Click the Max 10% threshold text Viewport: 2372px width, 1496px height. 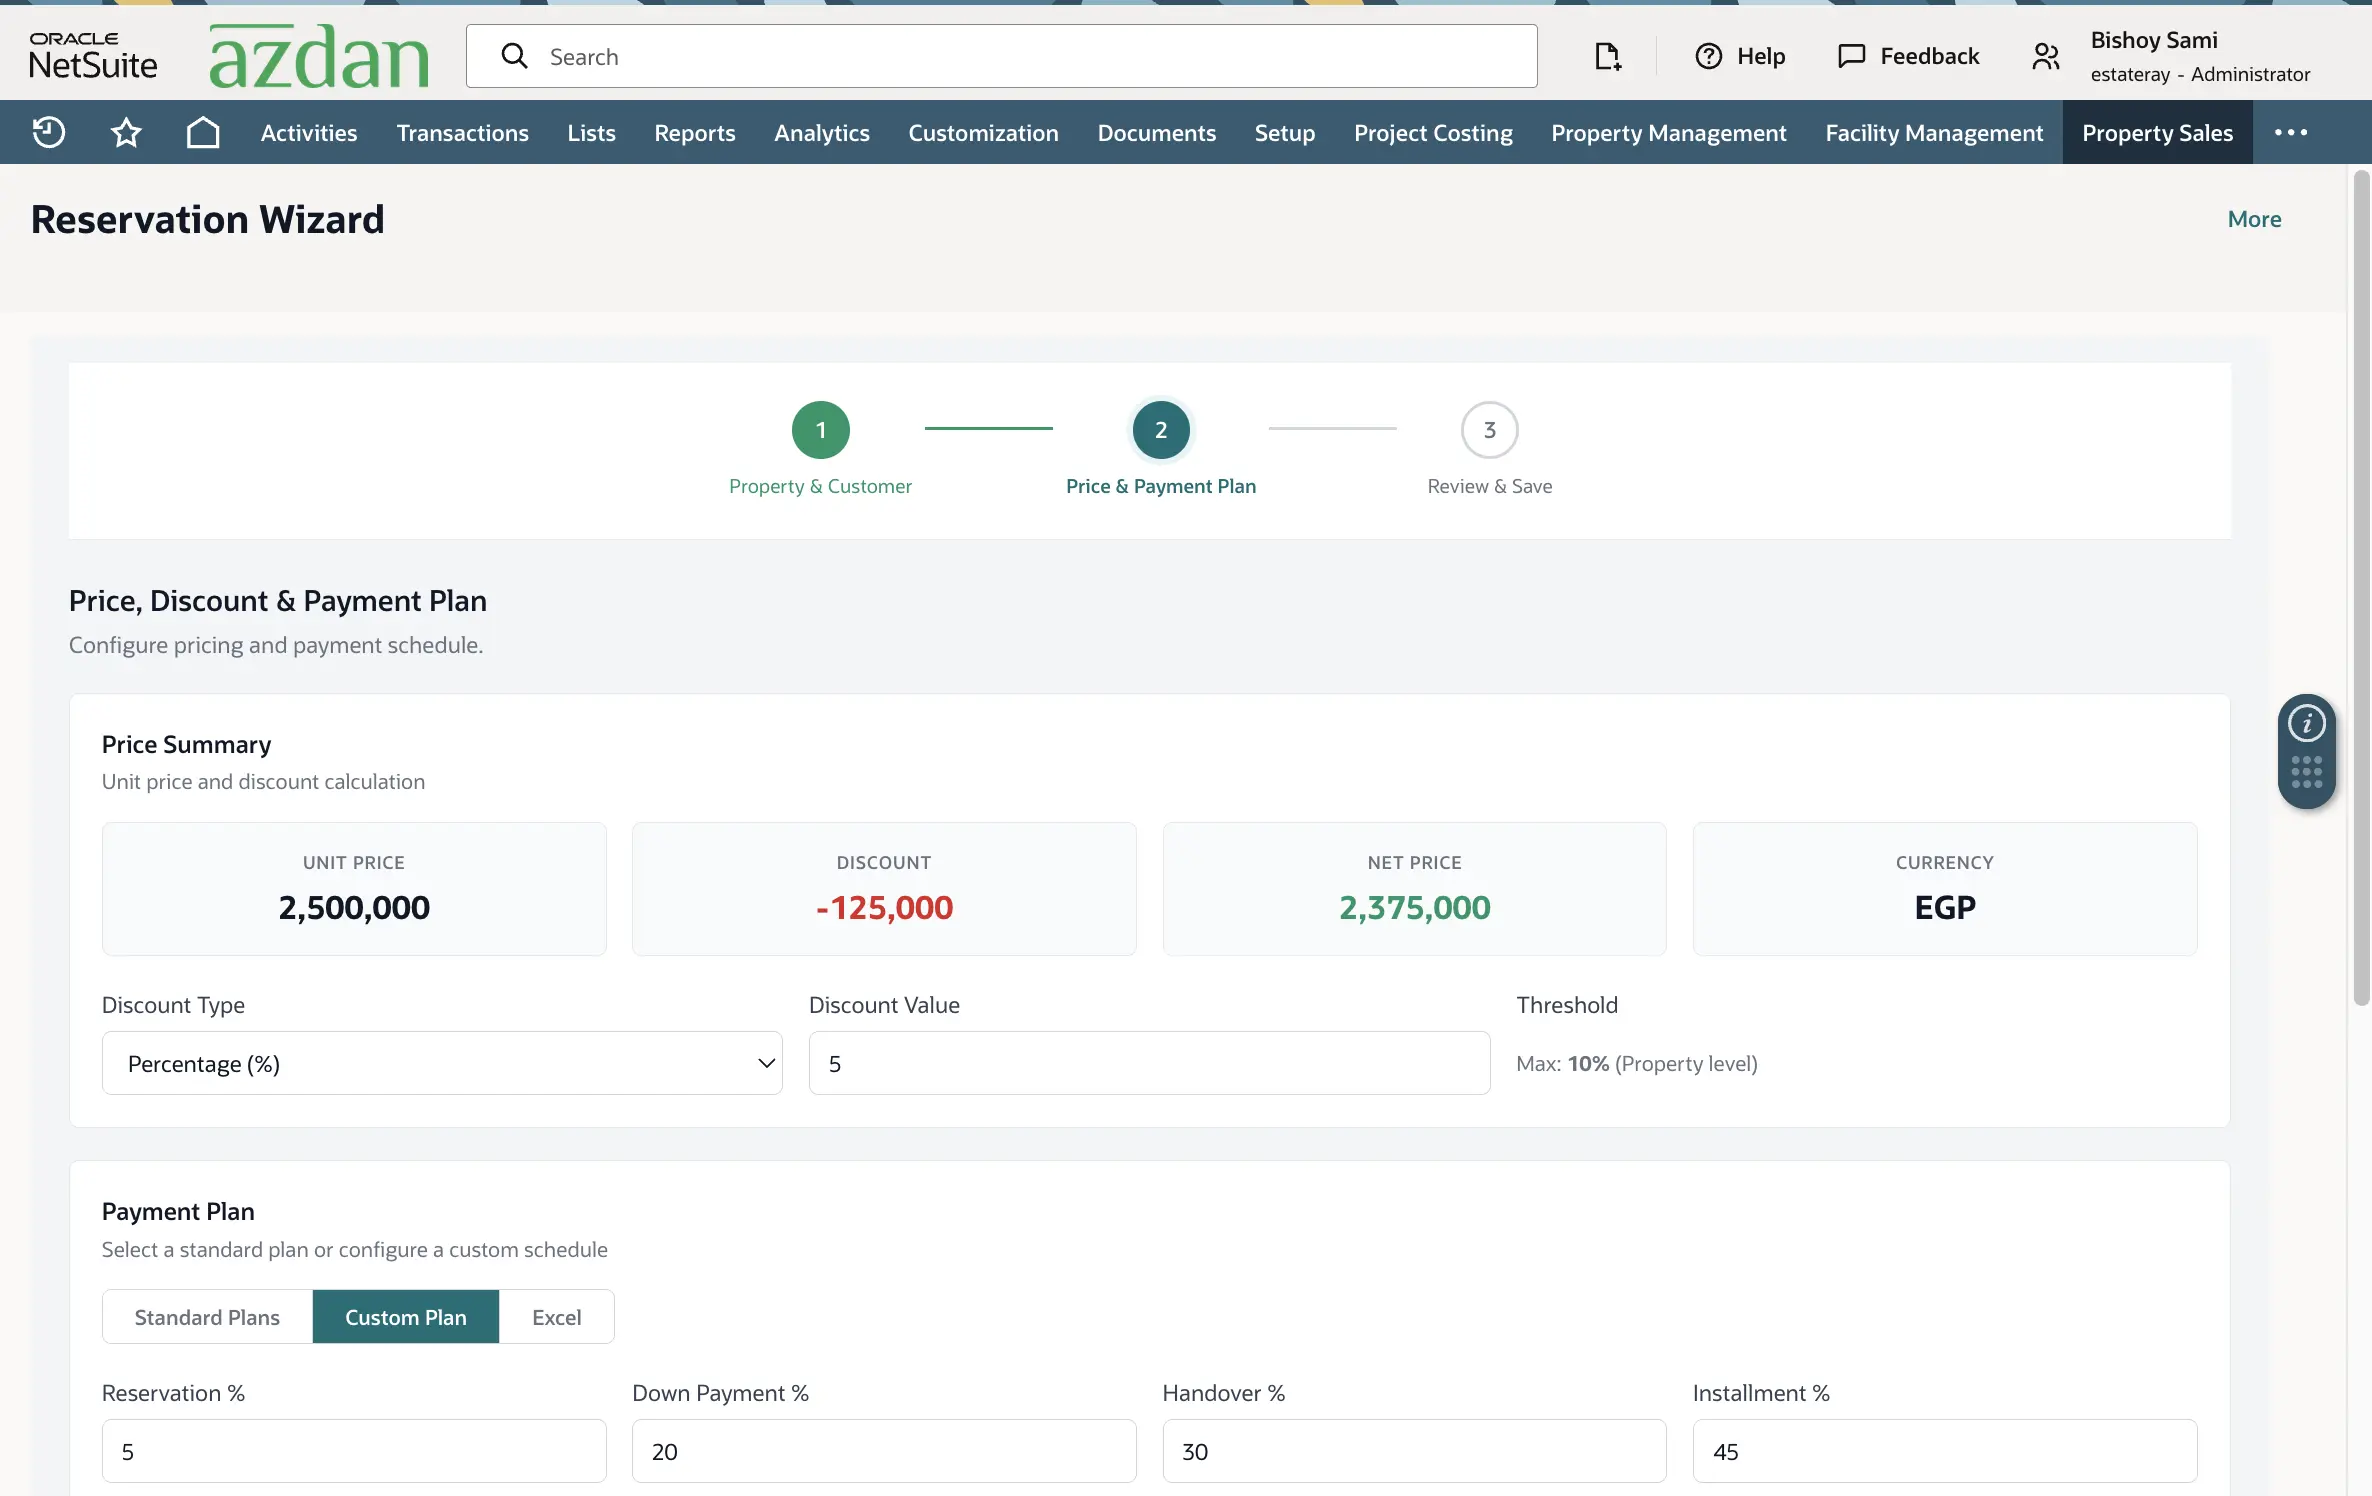[x=1636, y=1063]
